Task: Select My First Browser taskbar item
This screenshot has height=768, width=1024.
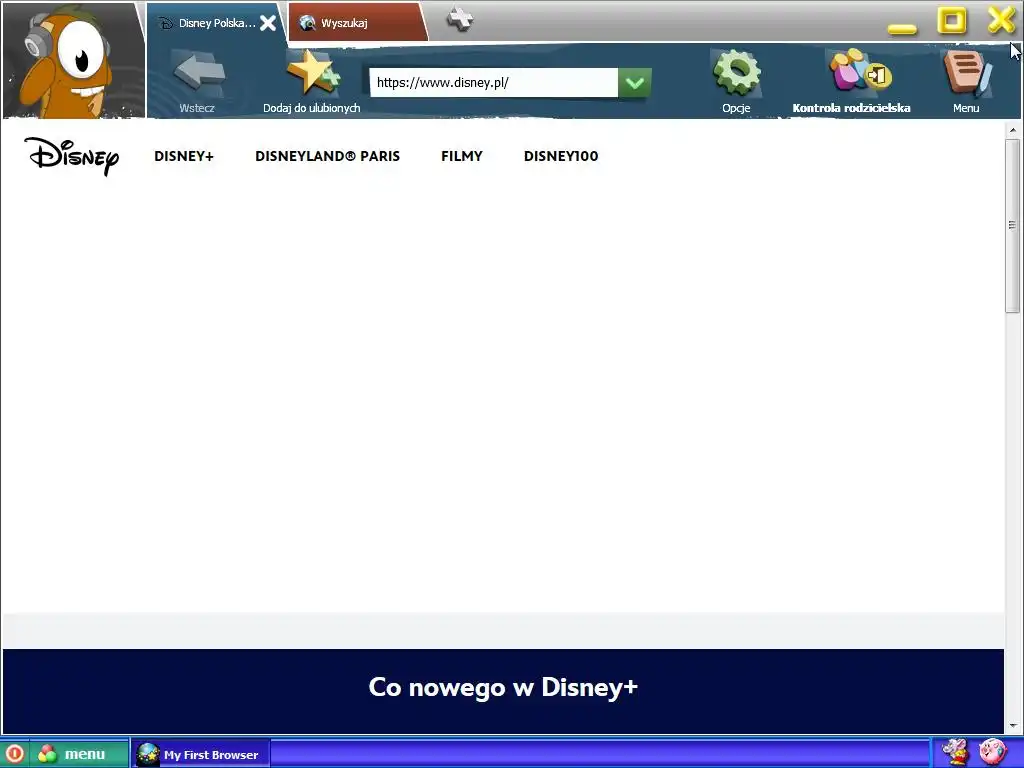Action: pyautogui.click(x=200, y=754)
